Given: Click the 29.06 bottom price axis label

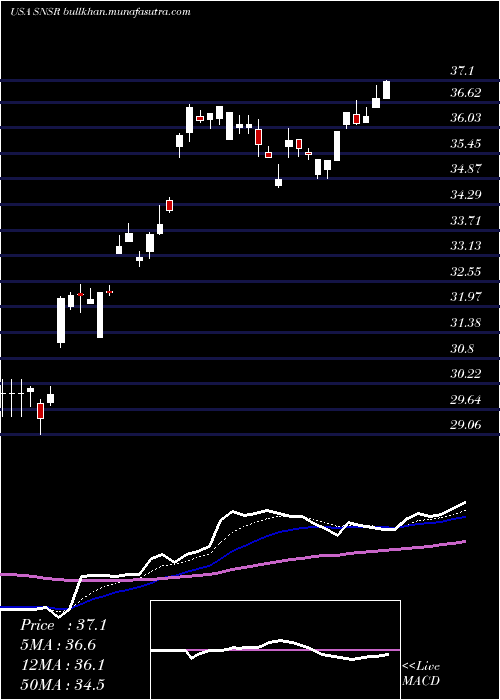Looking at the screenshot, I should (466, 425).
